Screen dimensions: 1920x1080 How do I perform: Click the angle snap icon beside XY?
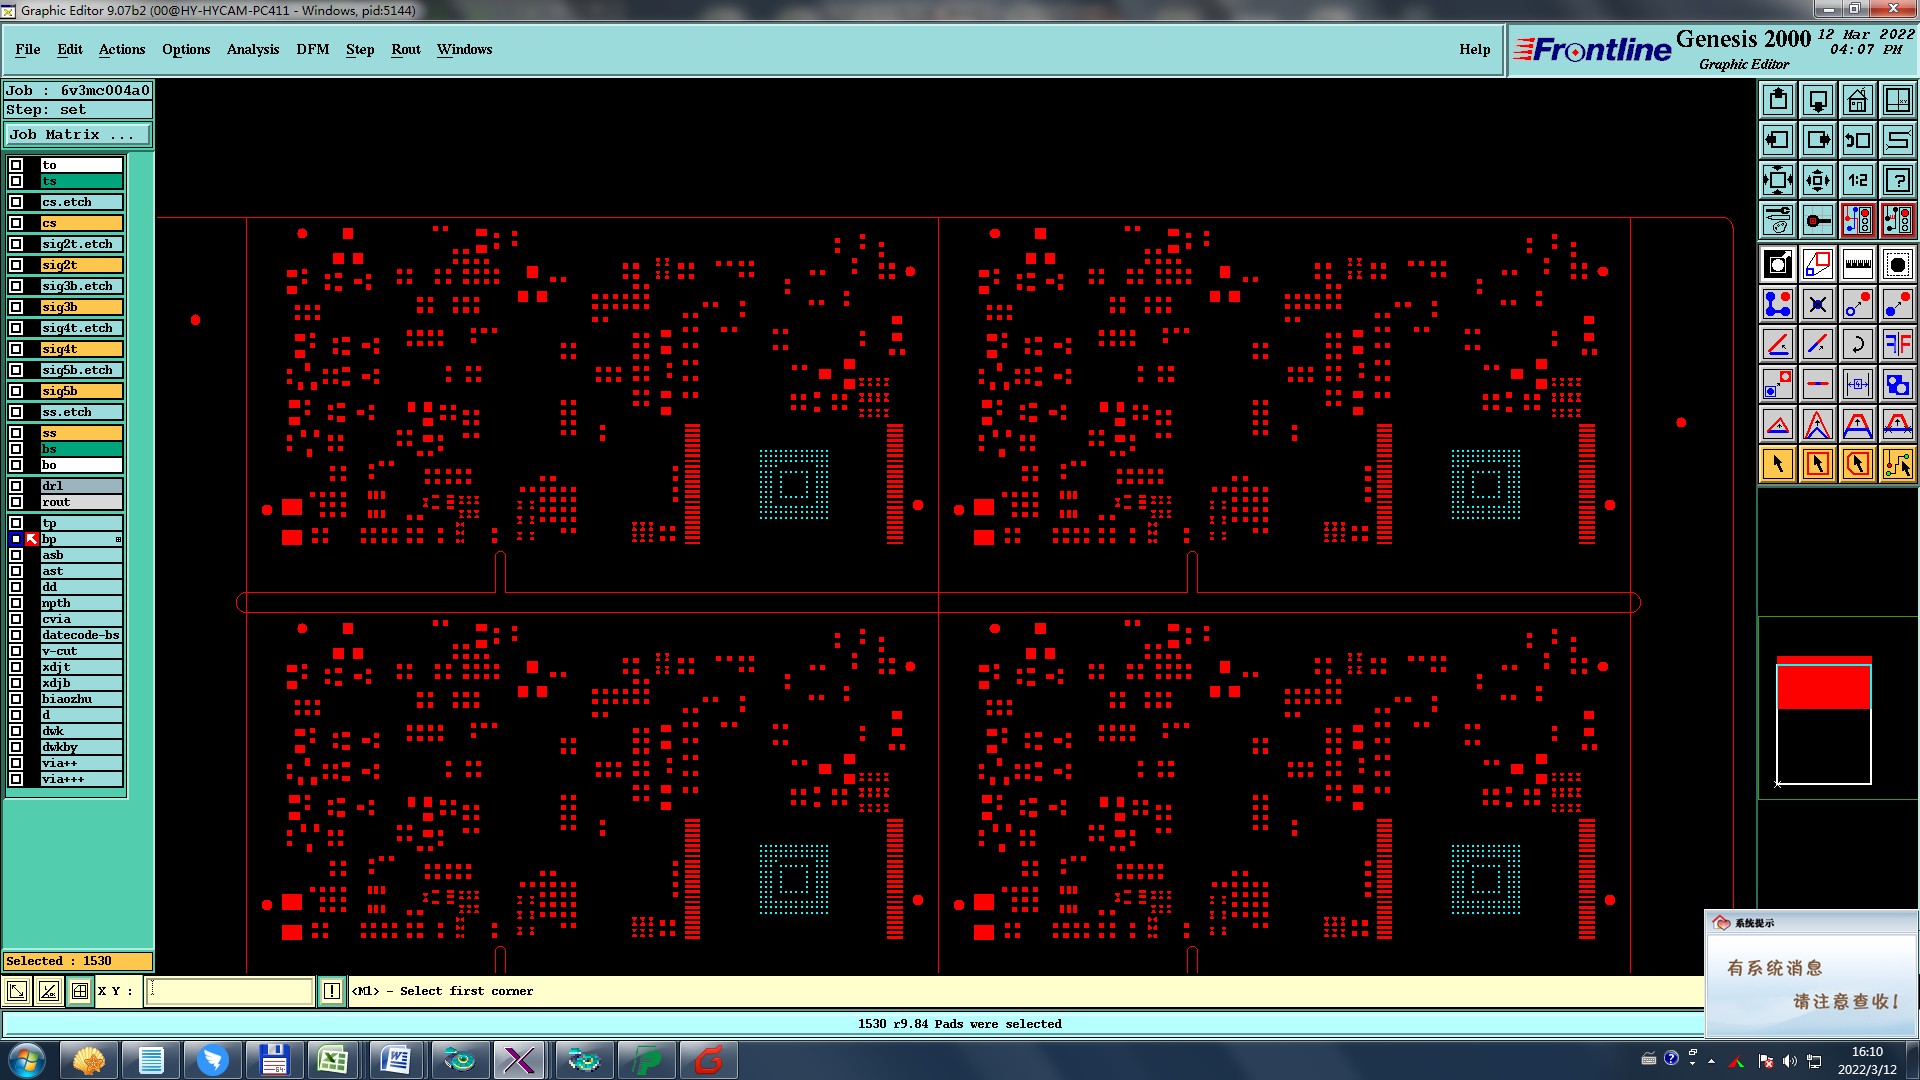48,991
